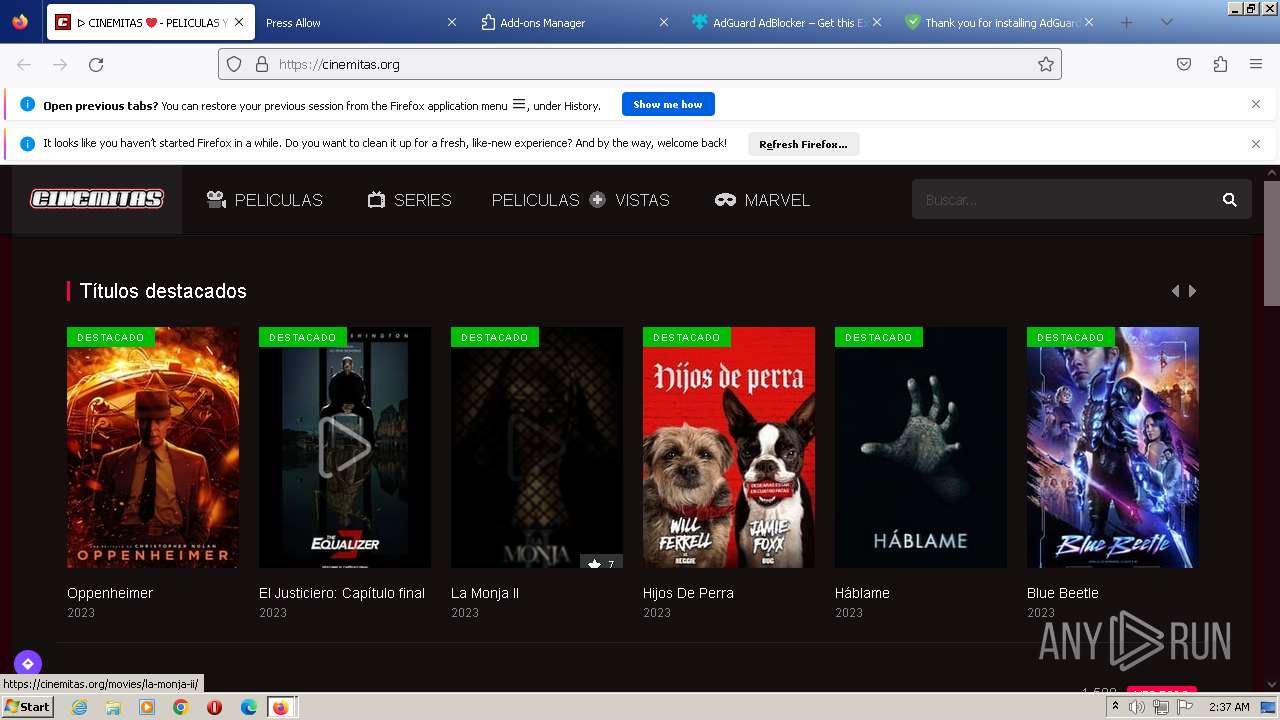Screen dimensions: 1280x720
Task: Click the Refresh Firefox button
Action: click(x=803, y=144)
